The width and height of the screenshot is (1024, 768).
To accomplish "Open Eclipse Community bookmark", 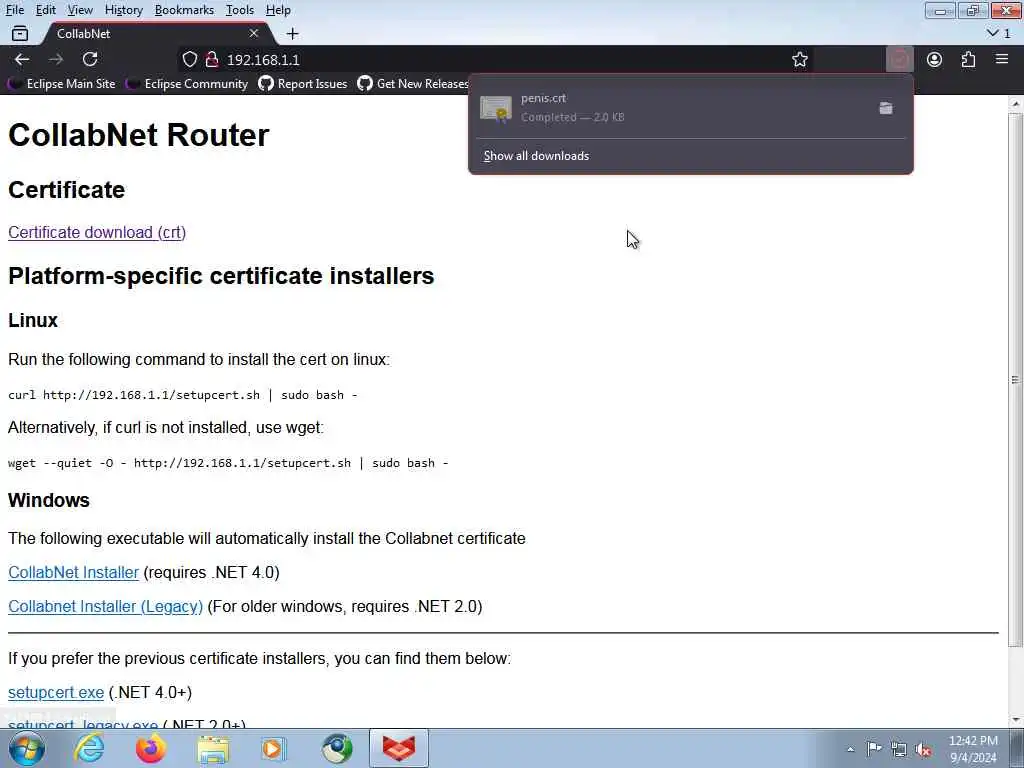I will point(187,84).
